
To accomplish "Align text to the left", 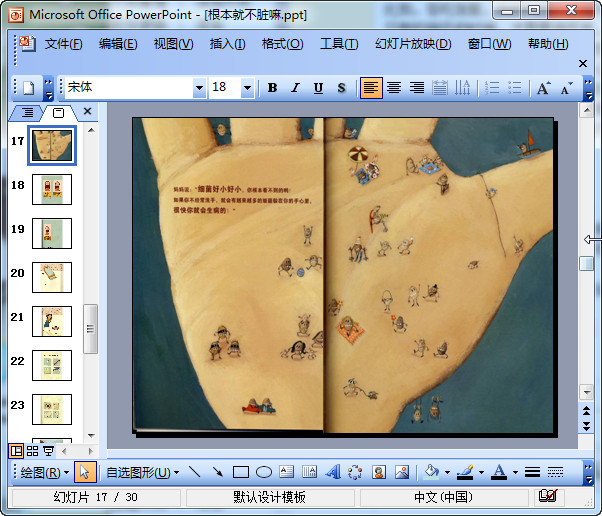I will tap(371, 88).
